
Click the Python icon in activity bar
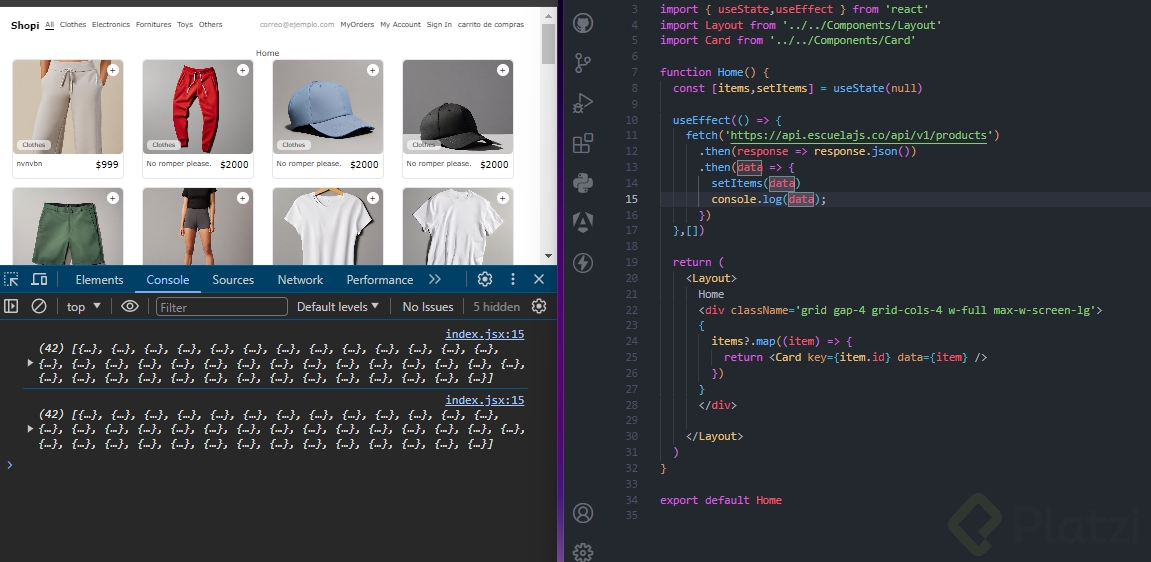583,182
